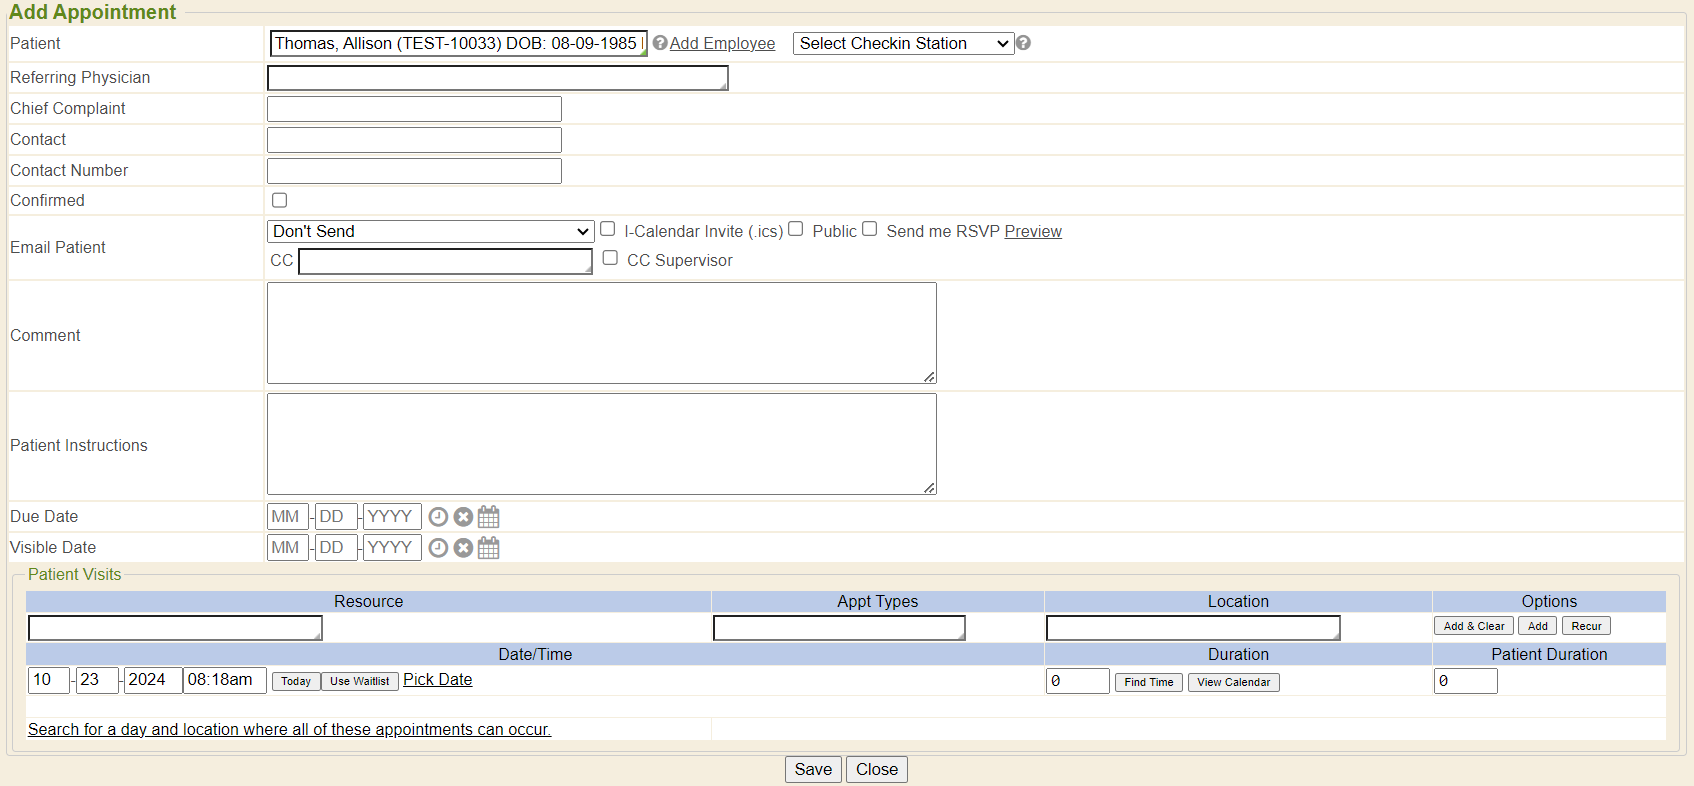Click into the Chief Complaint field

(x=414, y=109)
